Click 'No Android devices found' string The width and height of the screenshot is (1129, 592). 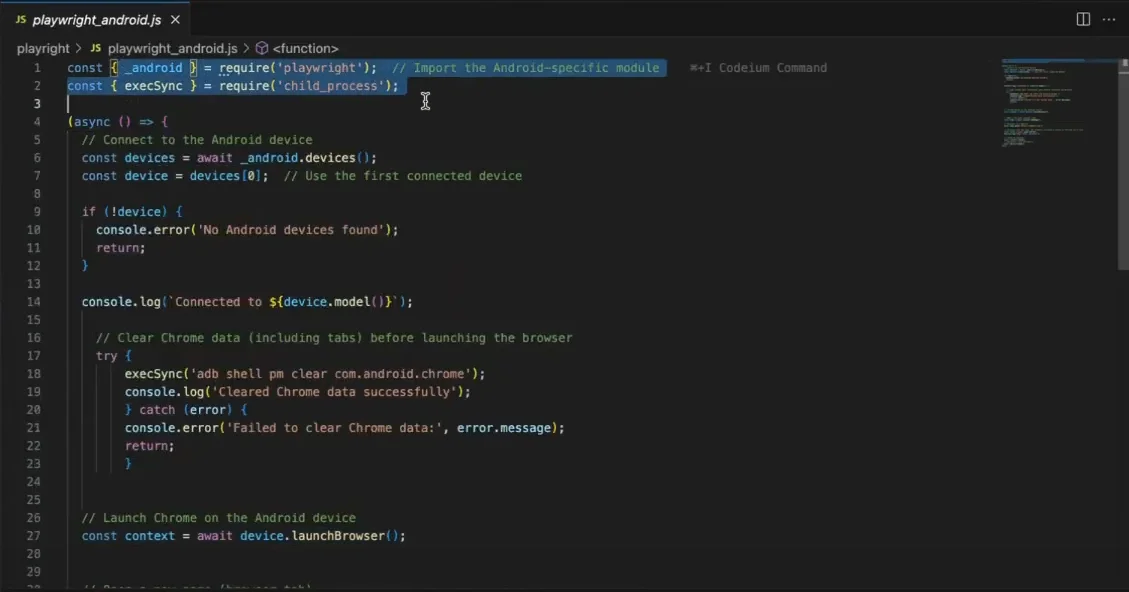291,230
